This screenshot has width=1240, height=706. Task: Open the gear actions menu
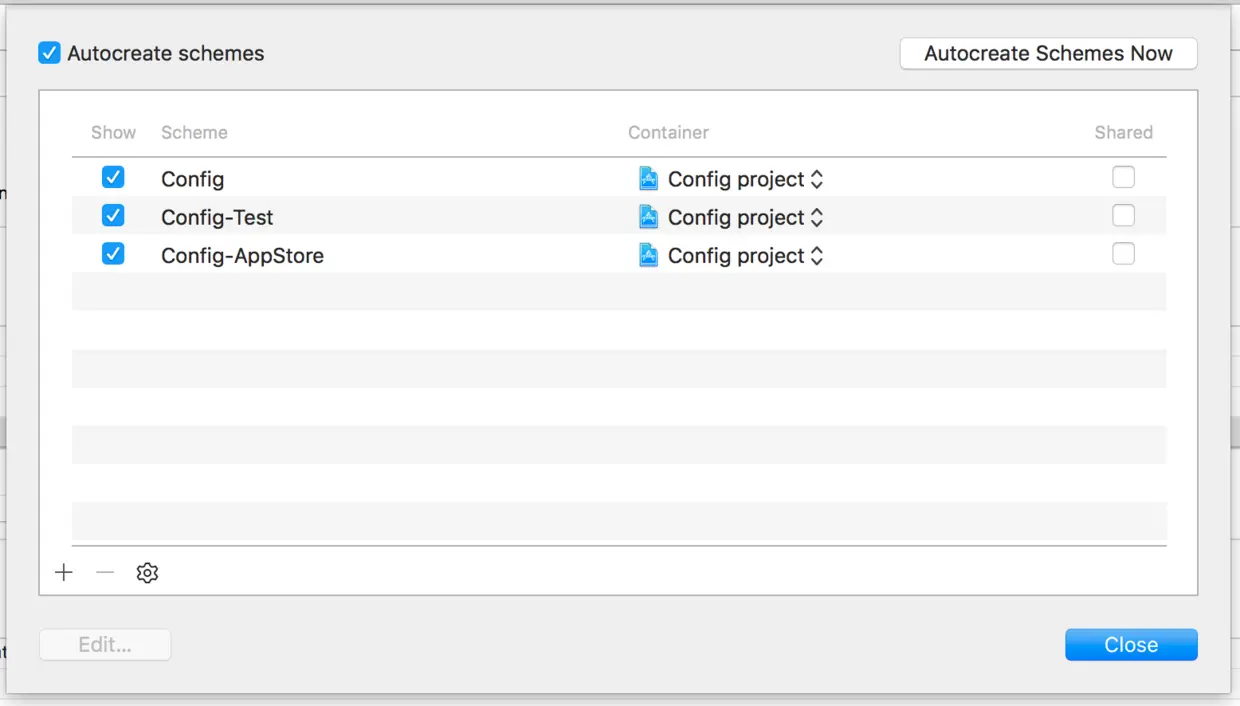(x=147, y=573)
